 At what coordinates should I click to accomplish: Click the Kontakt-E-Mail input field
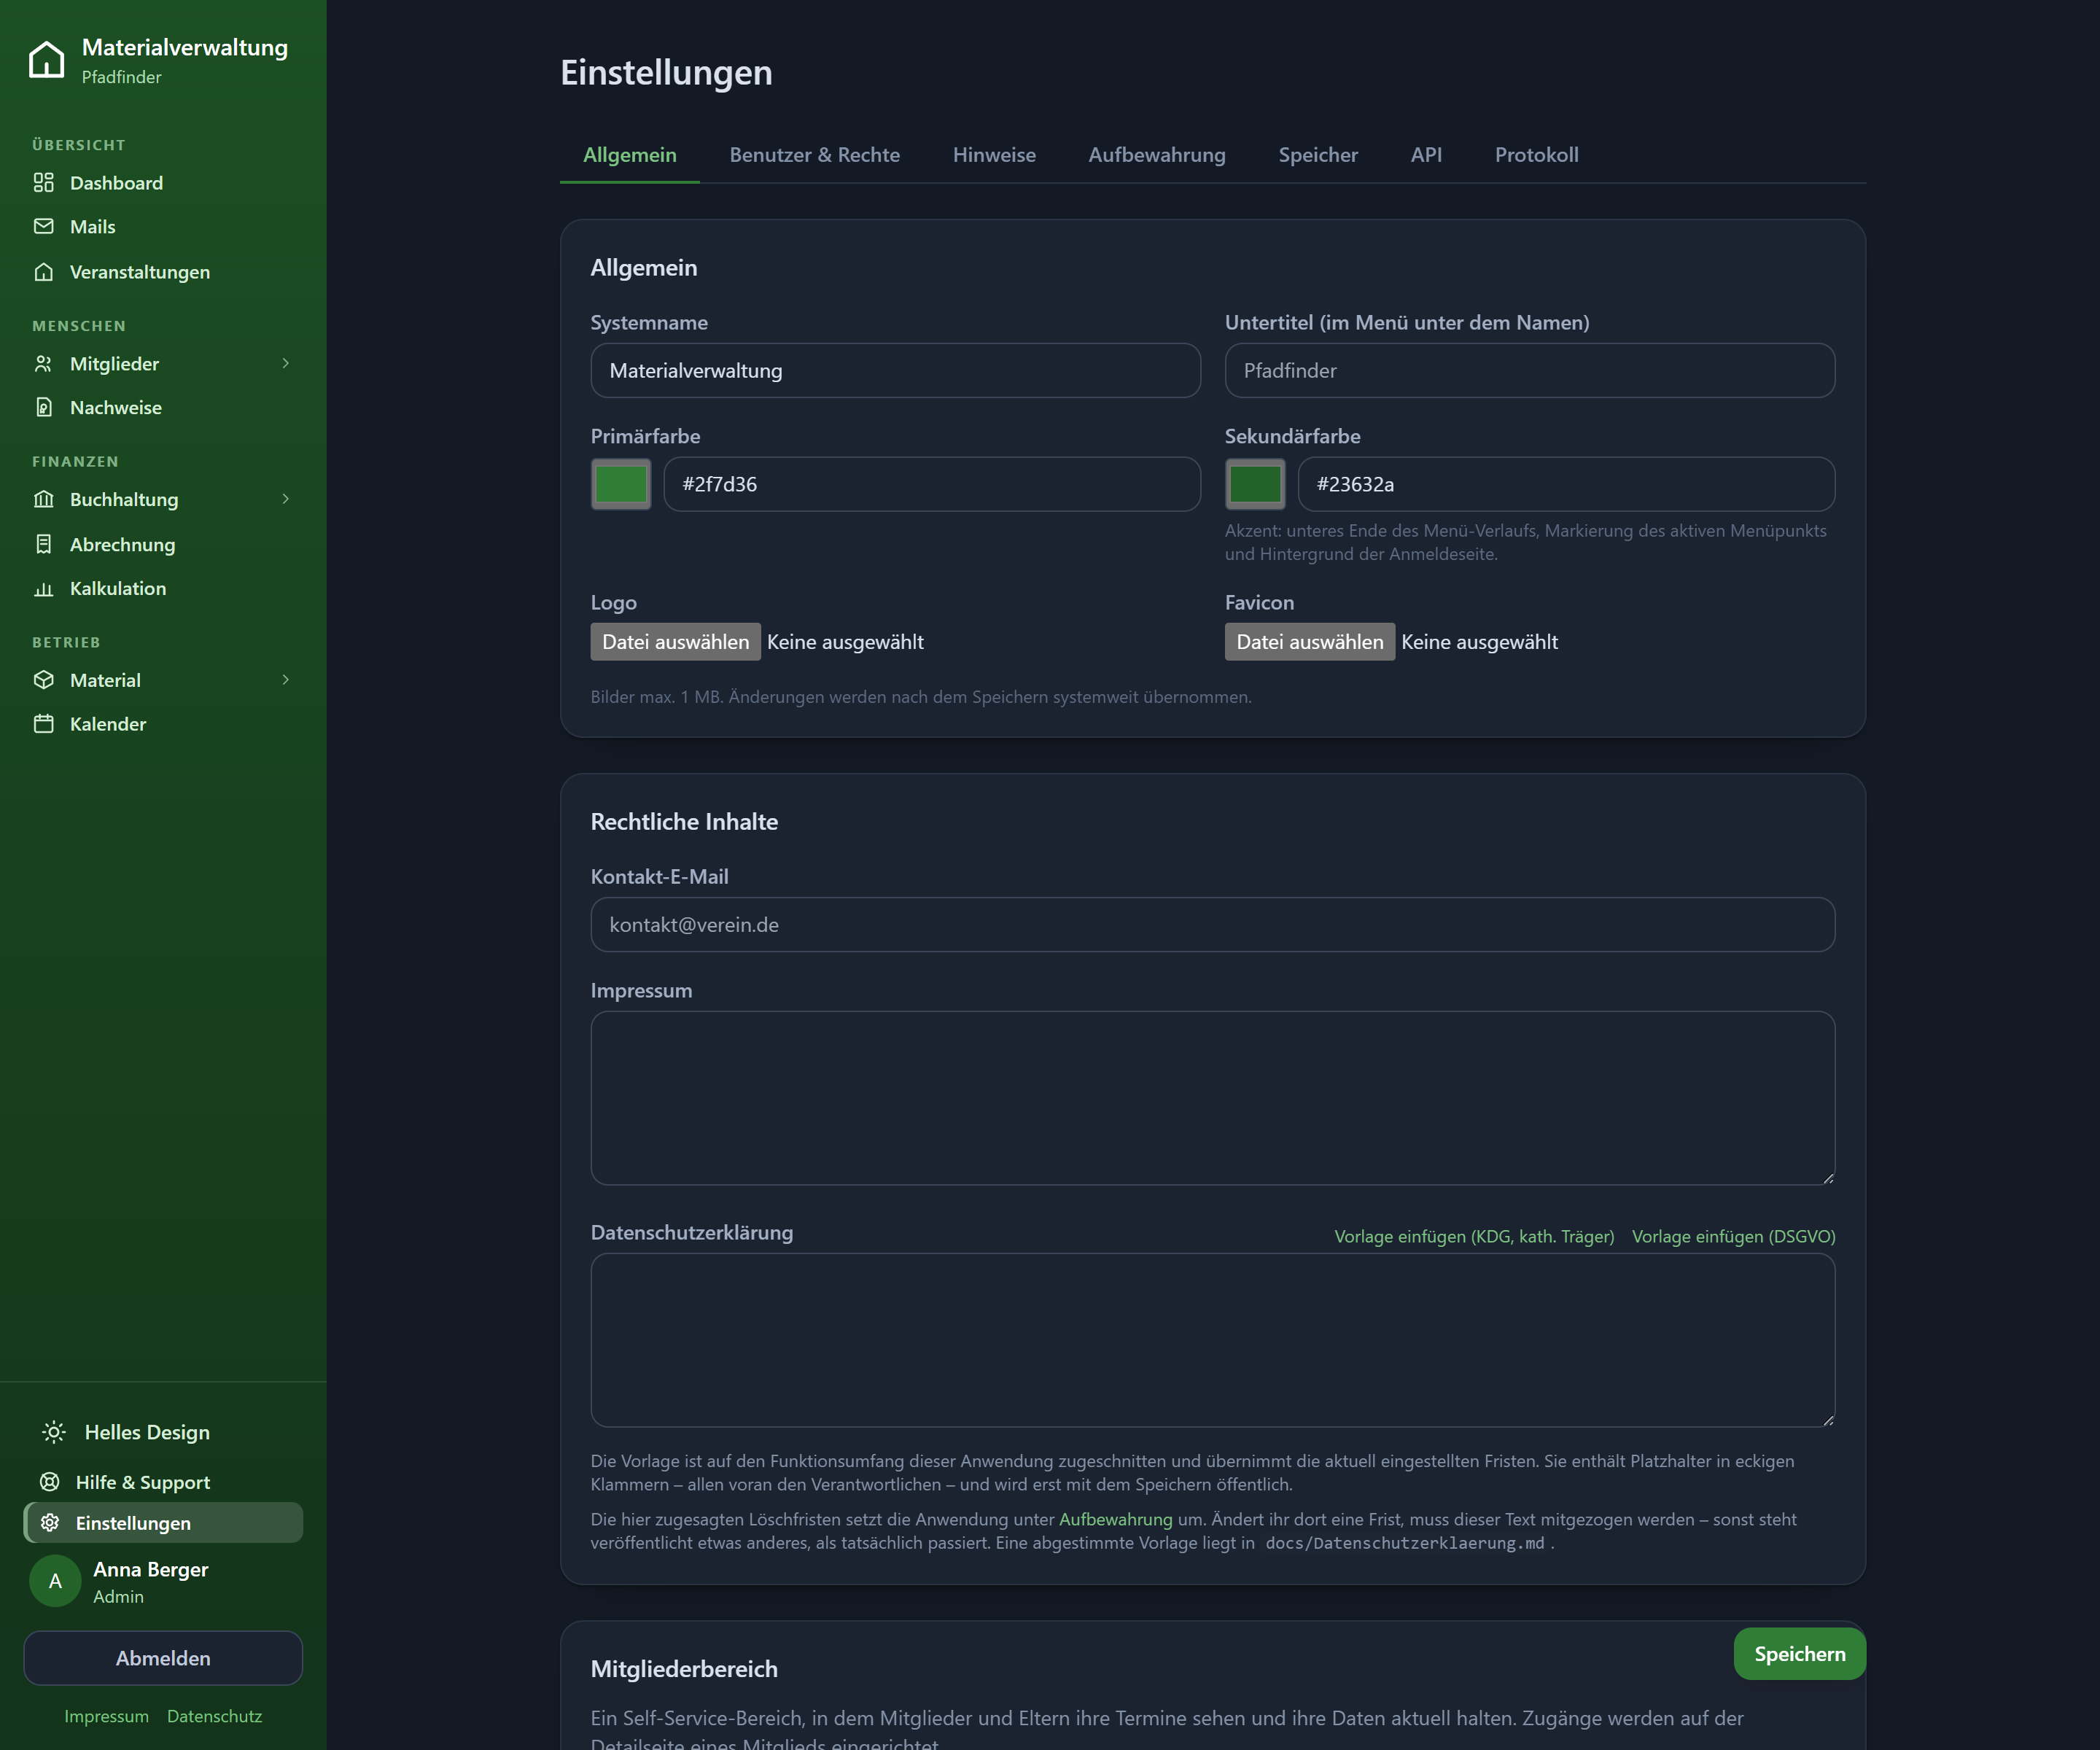[x=1212, y=924]
